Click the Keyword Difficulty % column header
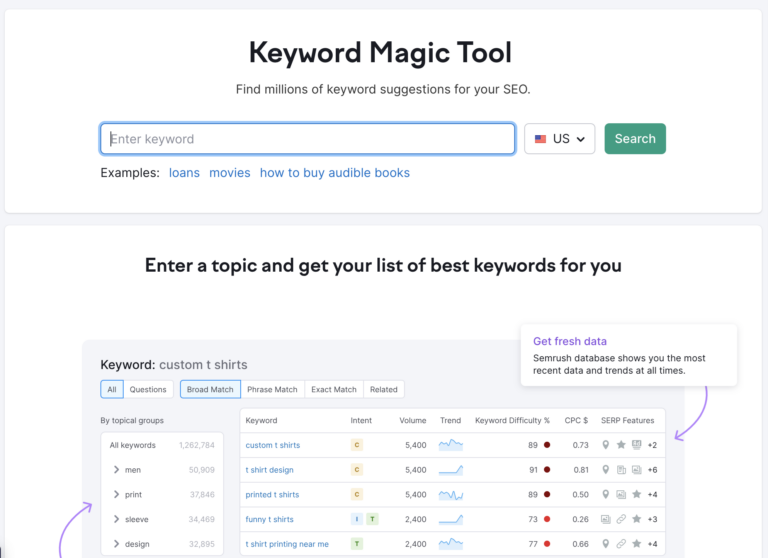Viewport: 768px width, 558px height. (512, 420)
